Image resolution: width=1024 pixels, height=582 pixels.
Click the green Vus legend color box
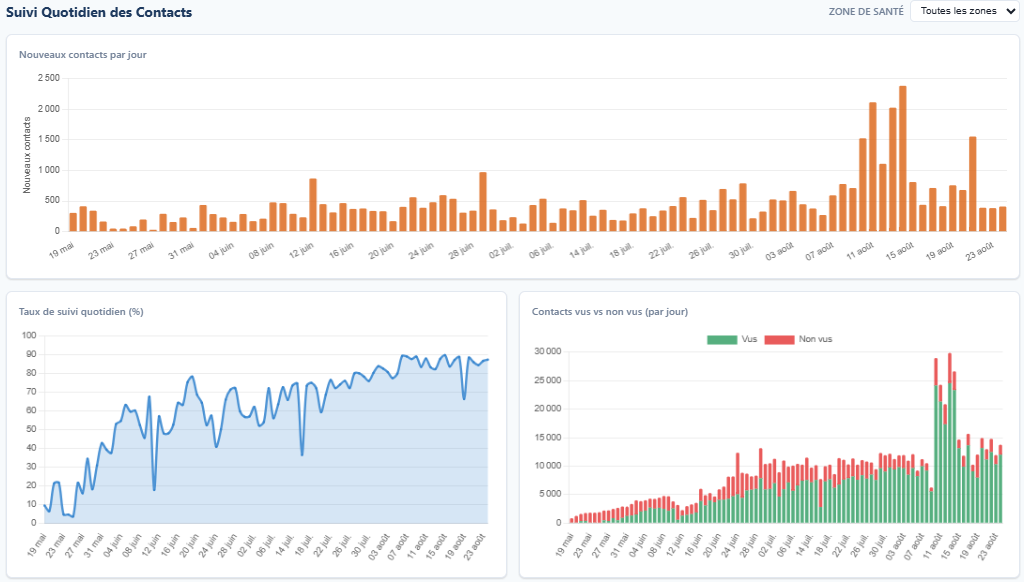pos(722,340)
